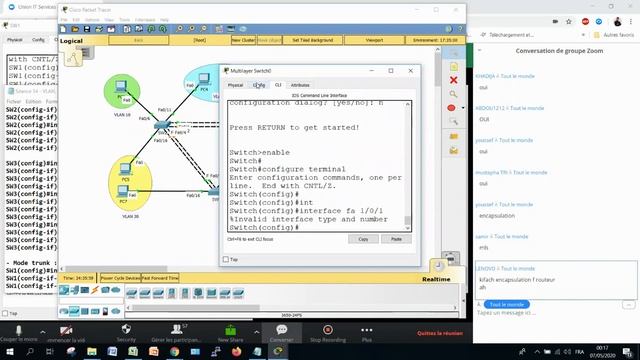Image resolution: width=640 pixels, height=360 pixels.
Task: Click right arrow of device list scrollbar
Action: pos(455,308)
